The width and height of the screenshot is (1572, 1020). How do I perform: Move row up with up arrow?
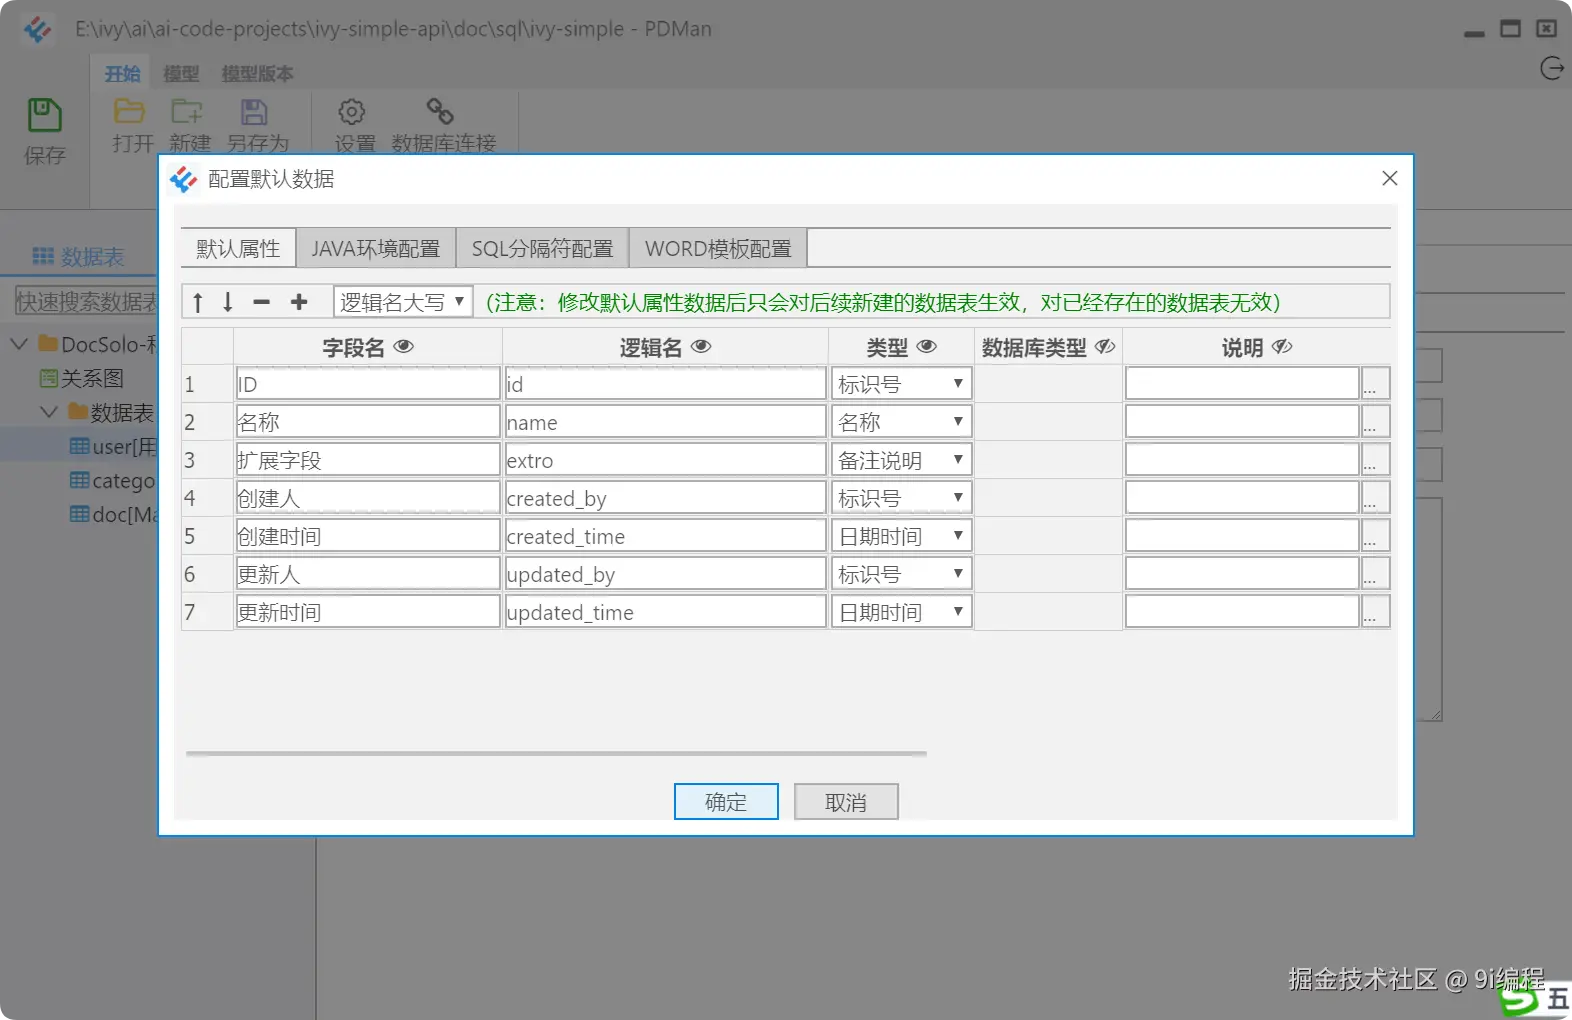point(198,302)
